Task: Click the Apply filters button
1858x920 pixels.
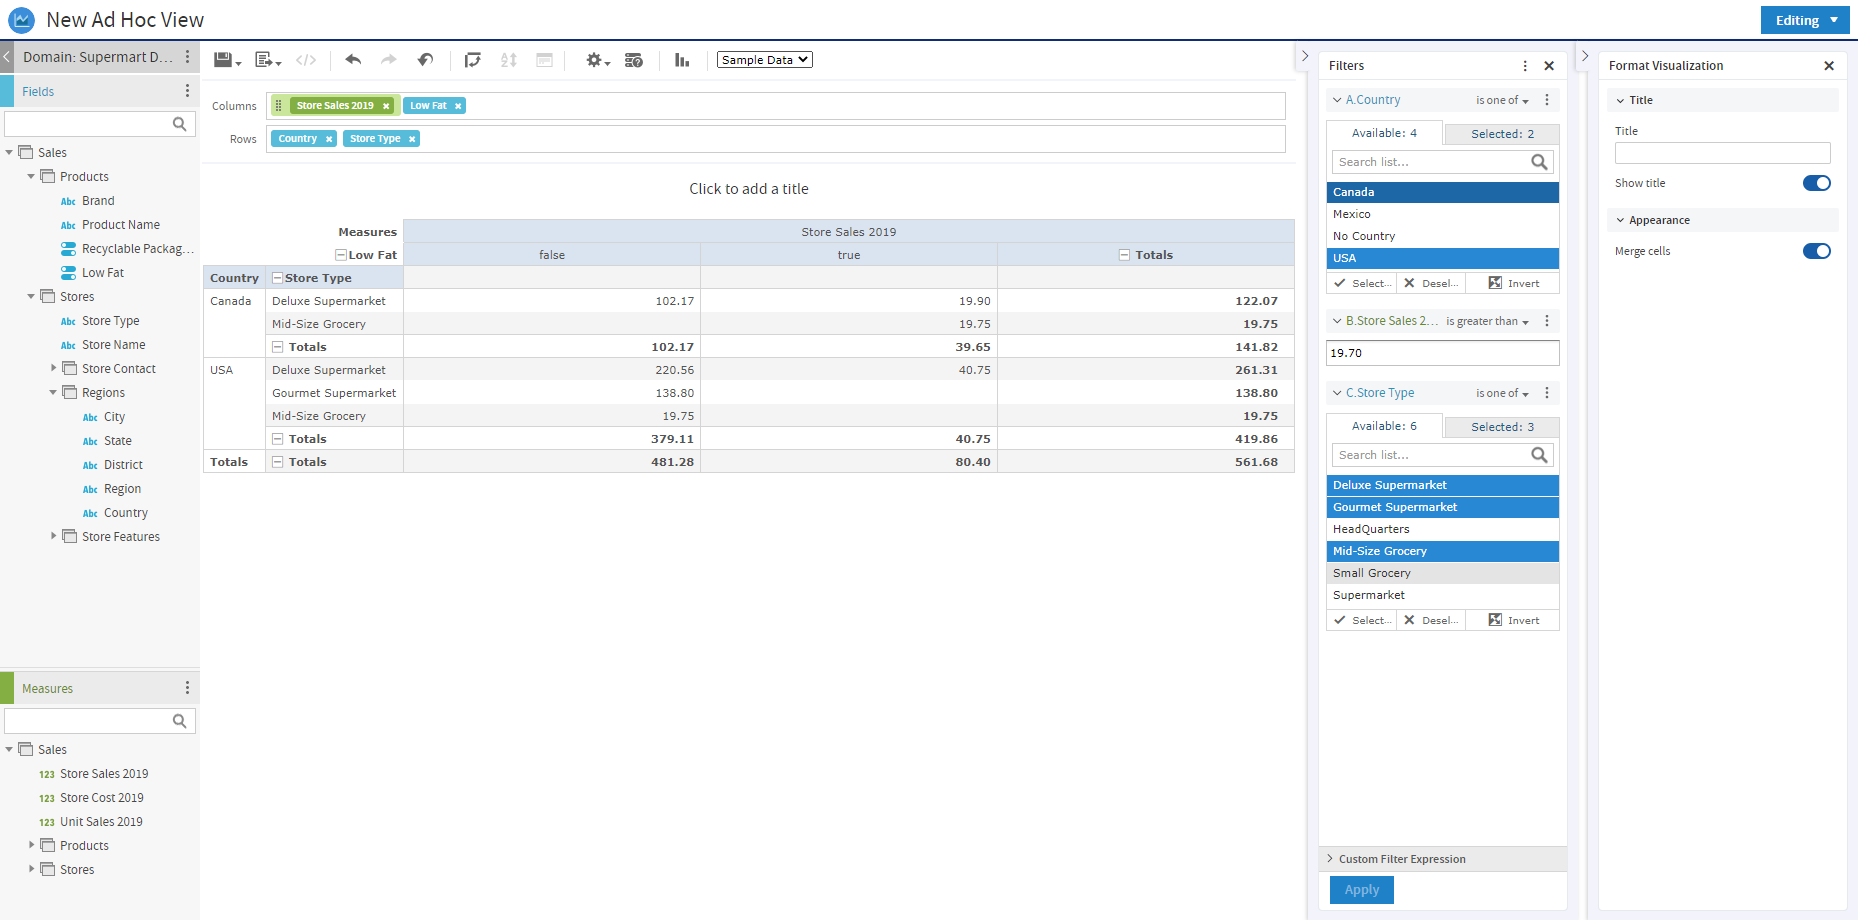Action: [1362, 890]
